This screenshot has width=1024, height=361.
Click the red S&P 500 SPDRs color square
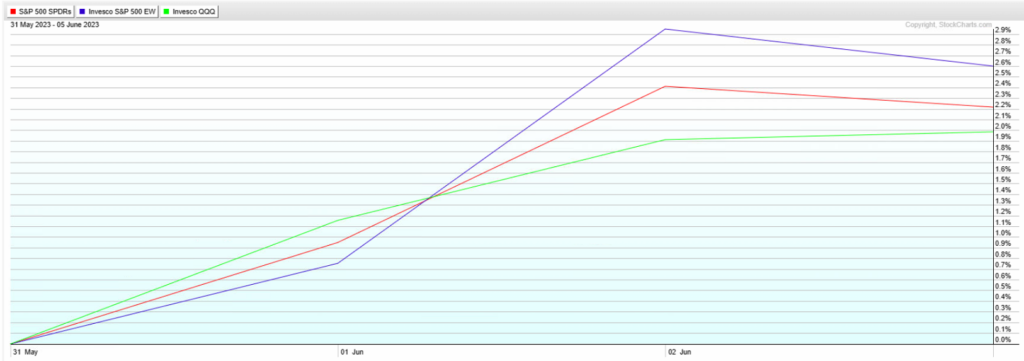coord(14,12)
